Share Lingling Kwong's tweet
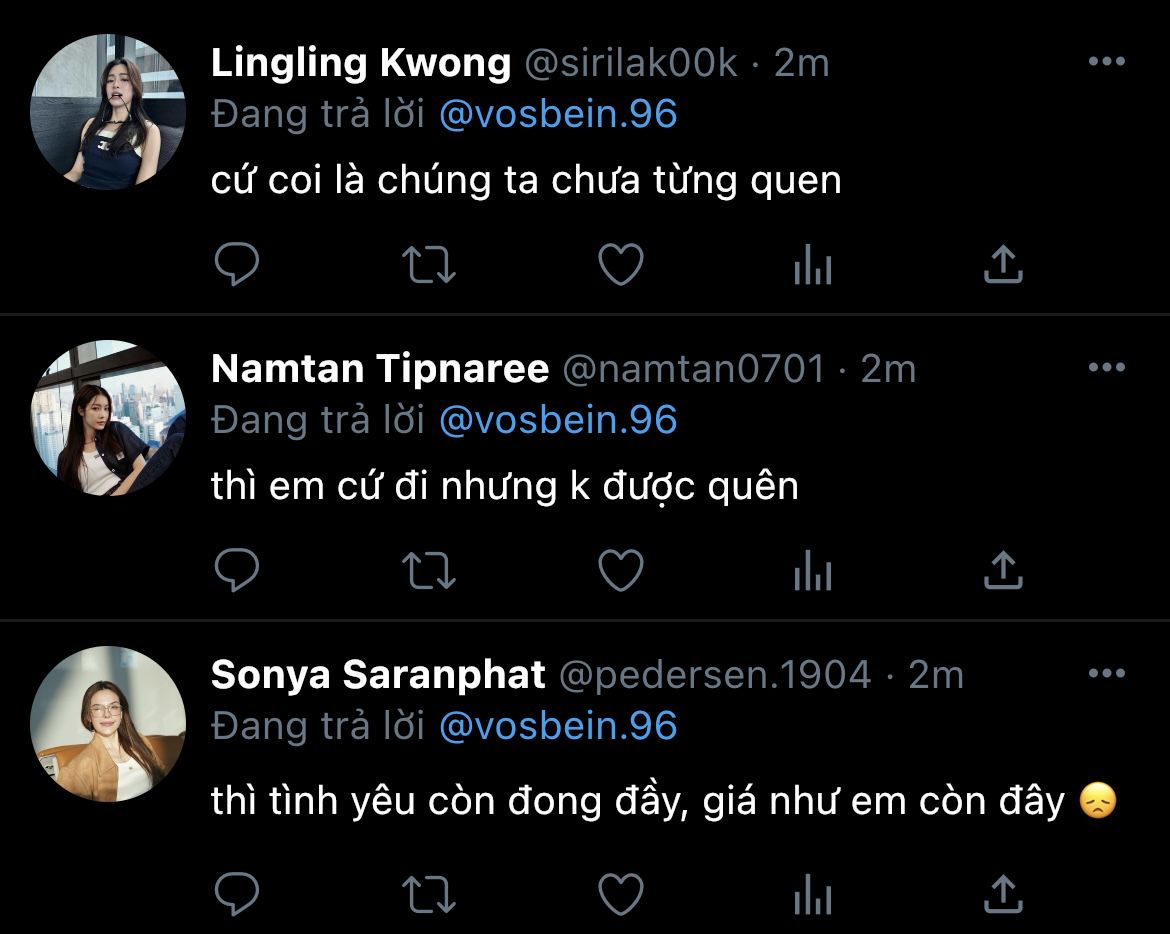 click(x=1003, y=264)
